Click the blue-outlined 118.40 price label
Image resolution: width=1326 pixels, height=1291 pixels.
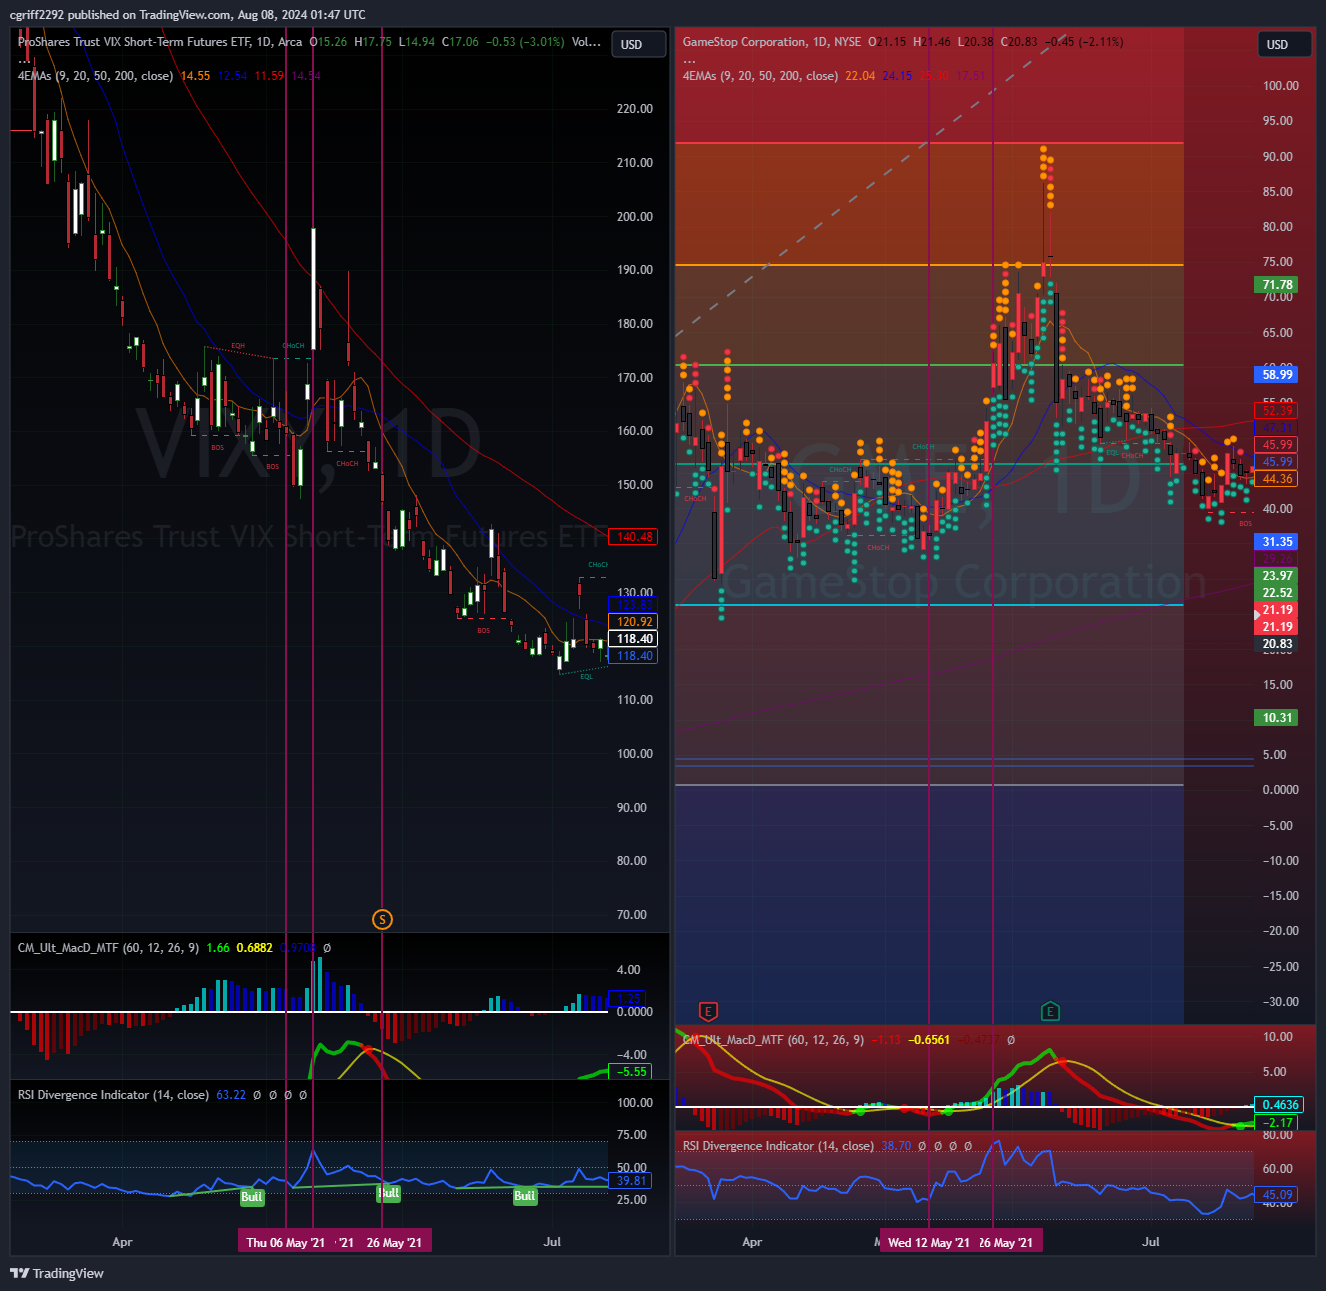click(634, 656)
